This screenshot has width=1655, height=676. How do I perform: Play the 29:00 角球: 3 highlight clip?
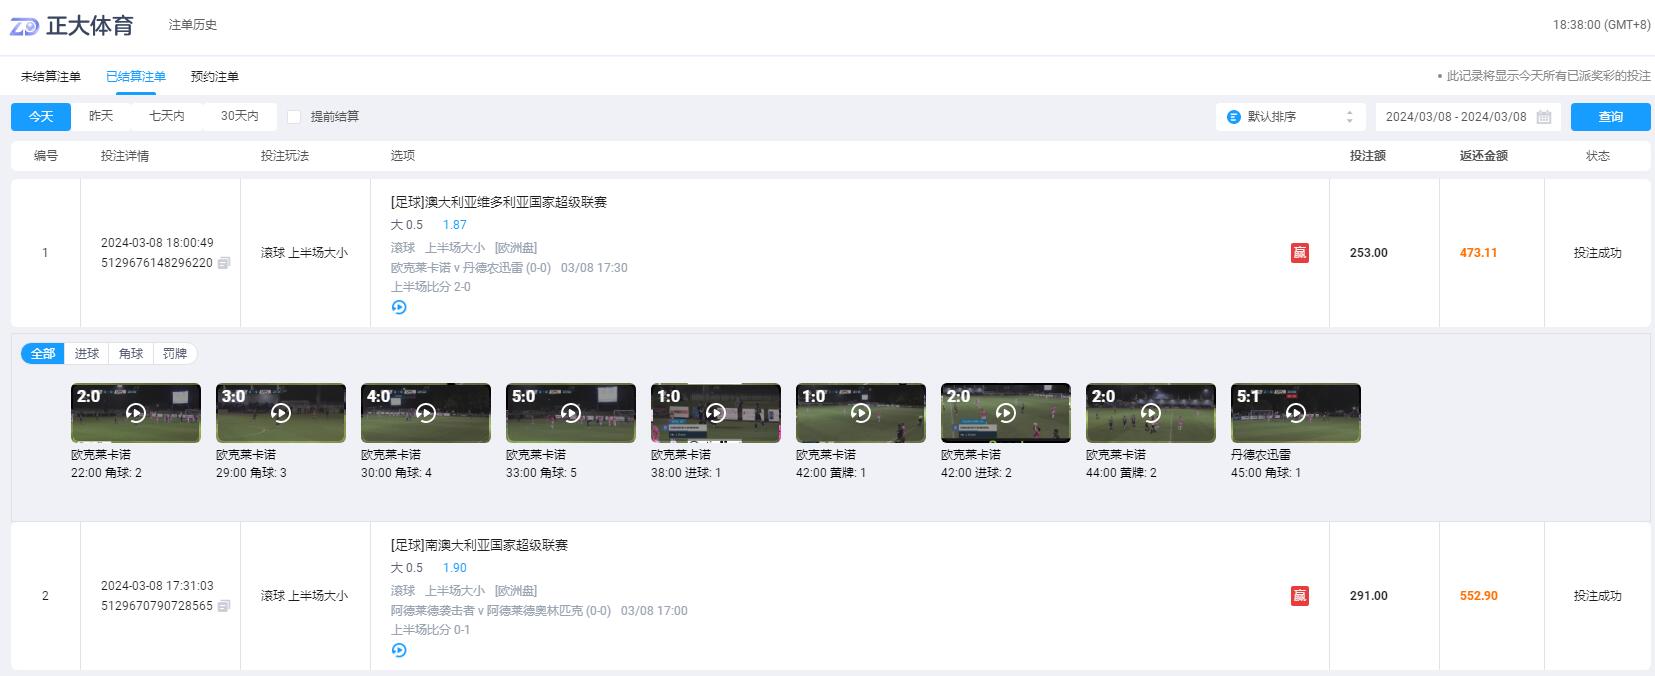coord(281,413)
